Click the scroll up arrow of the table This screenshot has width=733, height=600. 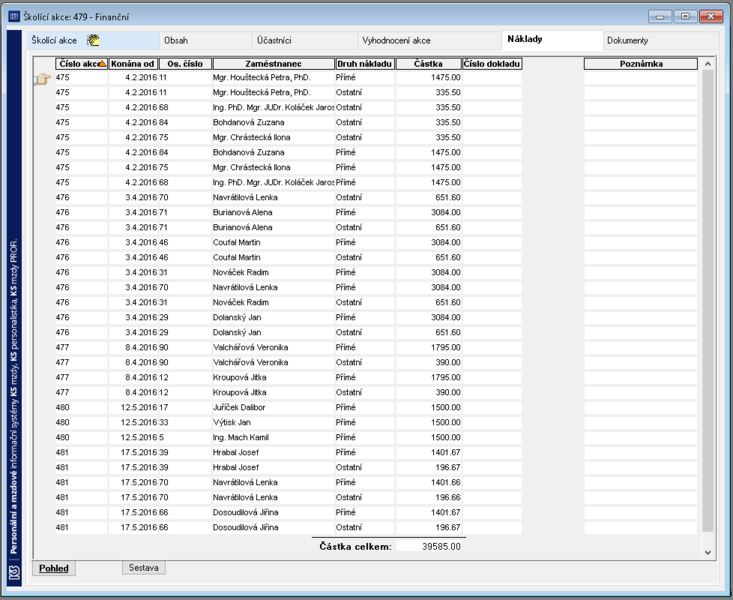(708, 64)
